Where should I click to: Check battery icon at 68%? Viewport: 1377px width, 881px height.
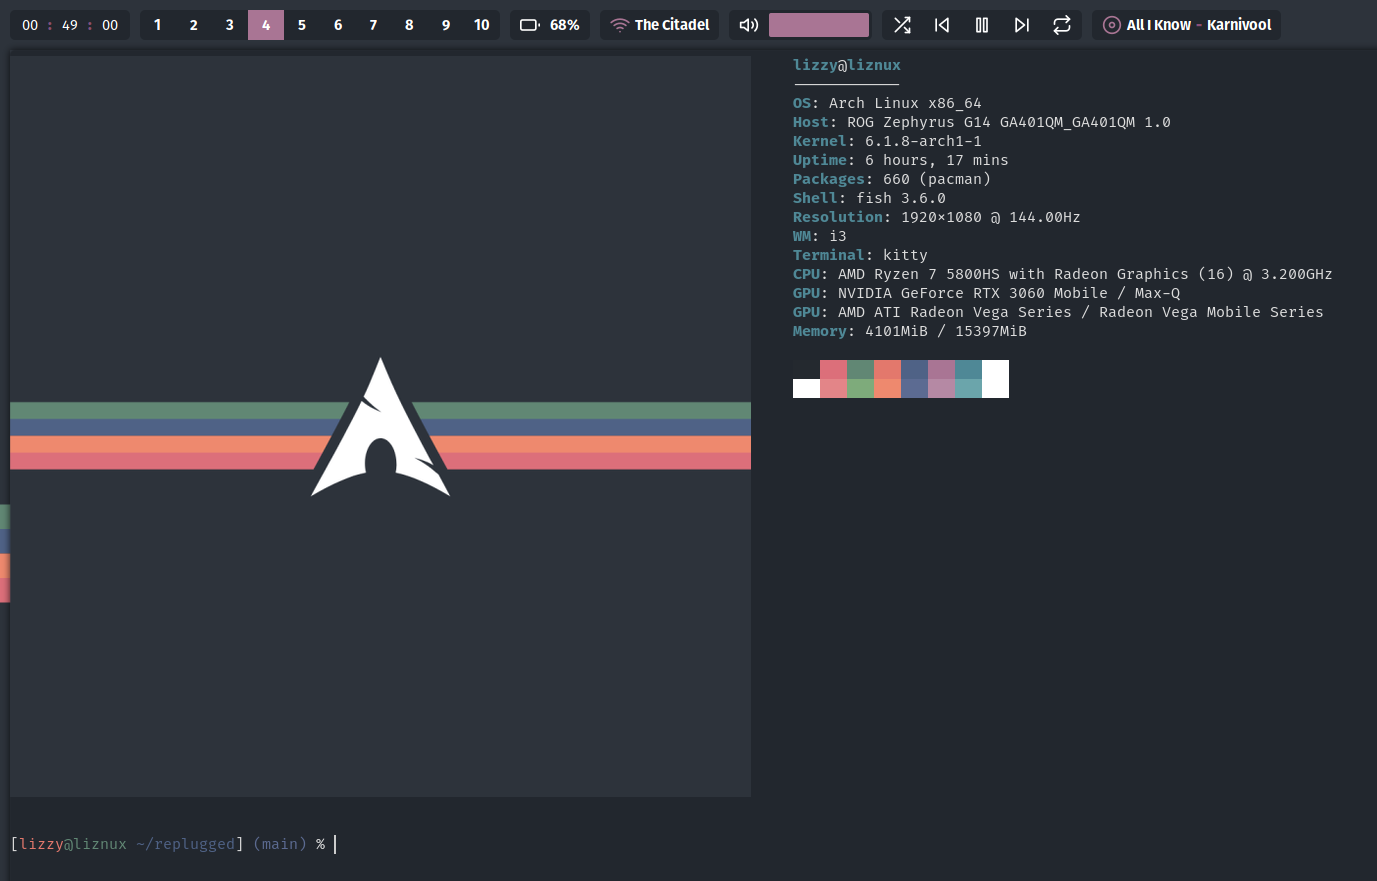point(530,25)
